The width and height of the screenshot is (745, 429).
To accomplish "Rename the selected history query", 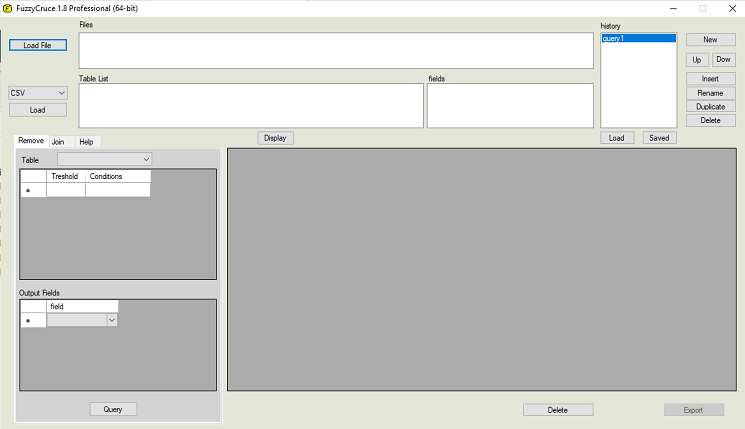I will pos(710,93).
